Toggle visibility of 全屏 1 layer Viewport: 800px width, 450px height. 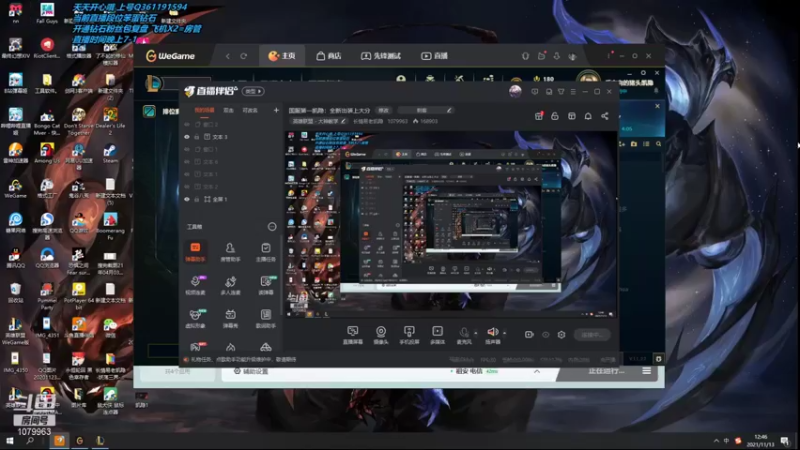pyautogui.click(x=187, y=199)
